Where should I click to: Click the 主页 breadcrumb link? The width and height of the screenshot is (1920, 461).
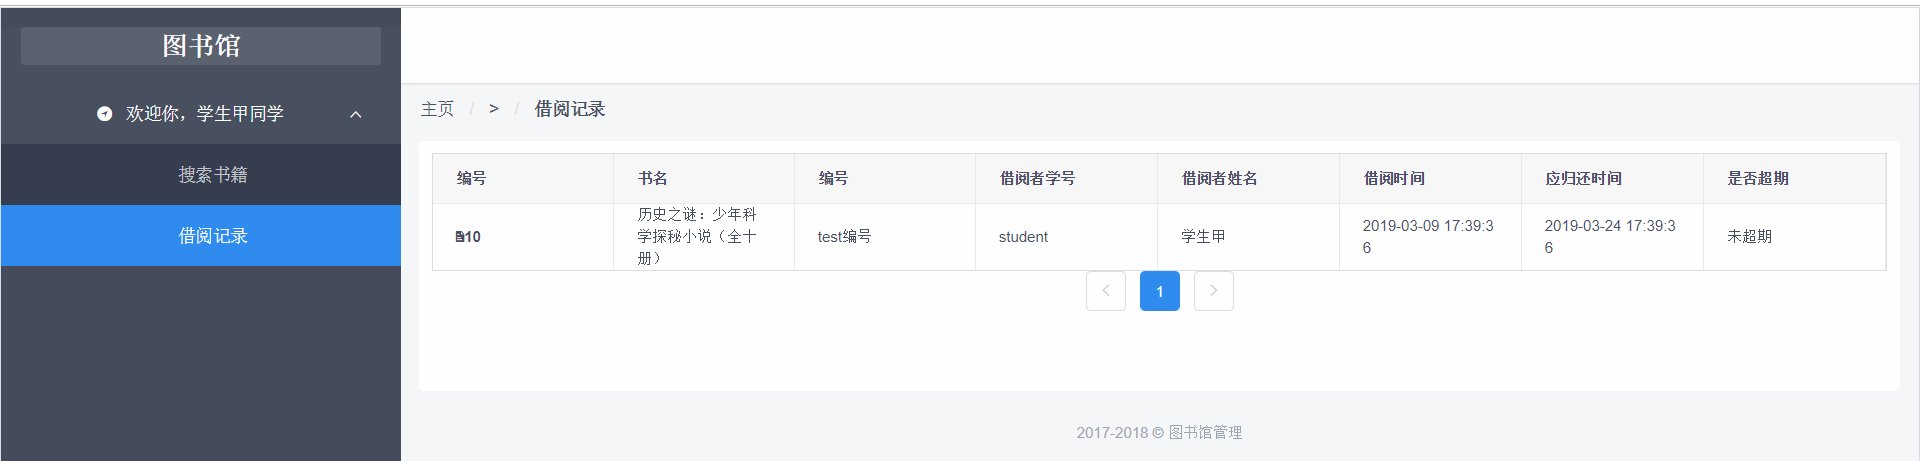tap(437, 109)
